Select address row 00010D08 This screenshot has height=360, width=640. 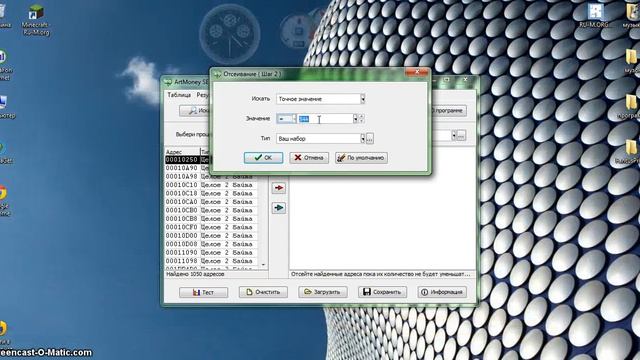211,244
